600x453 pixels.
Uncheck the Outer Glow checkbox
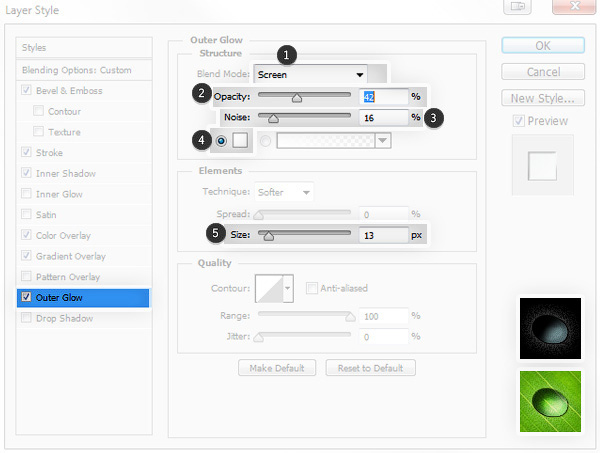26,297
